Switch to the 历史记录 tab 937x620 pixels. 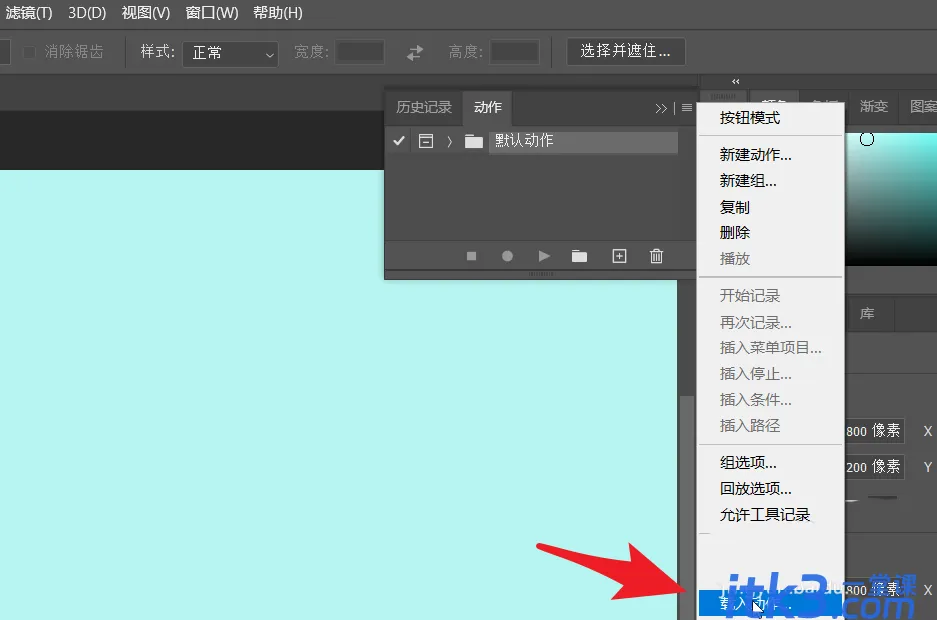pos(424,107)
